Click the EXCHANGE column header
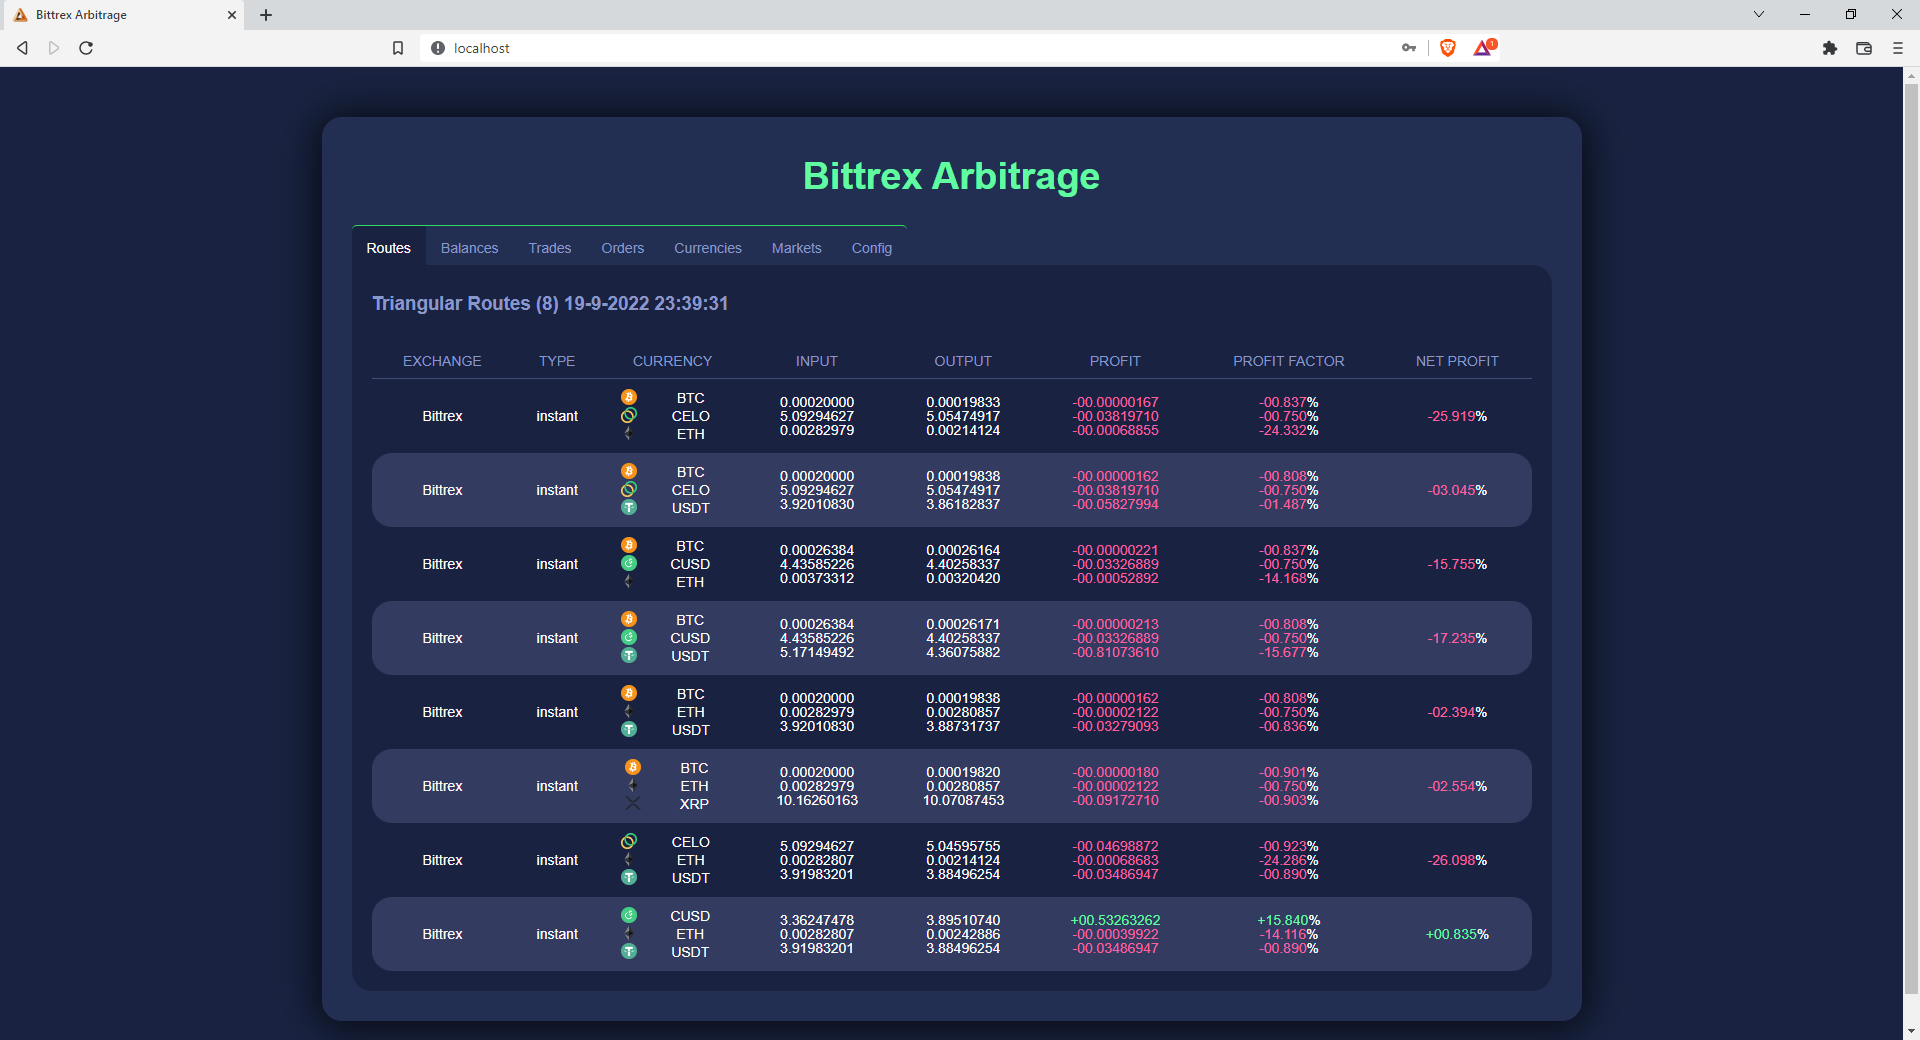1920x1040 pixels. pos(442,361)
